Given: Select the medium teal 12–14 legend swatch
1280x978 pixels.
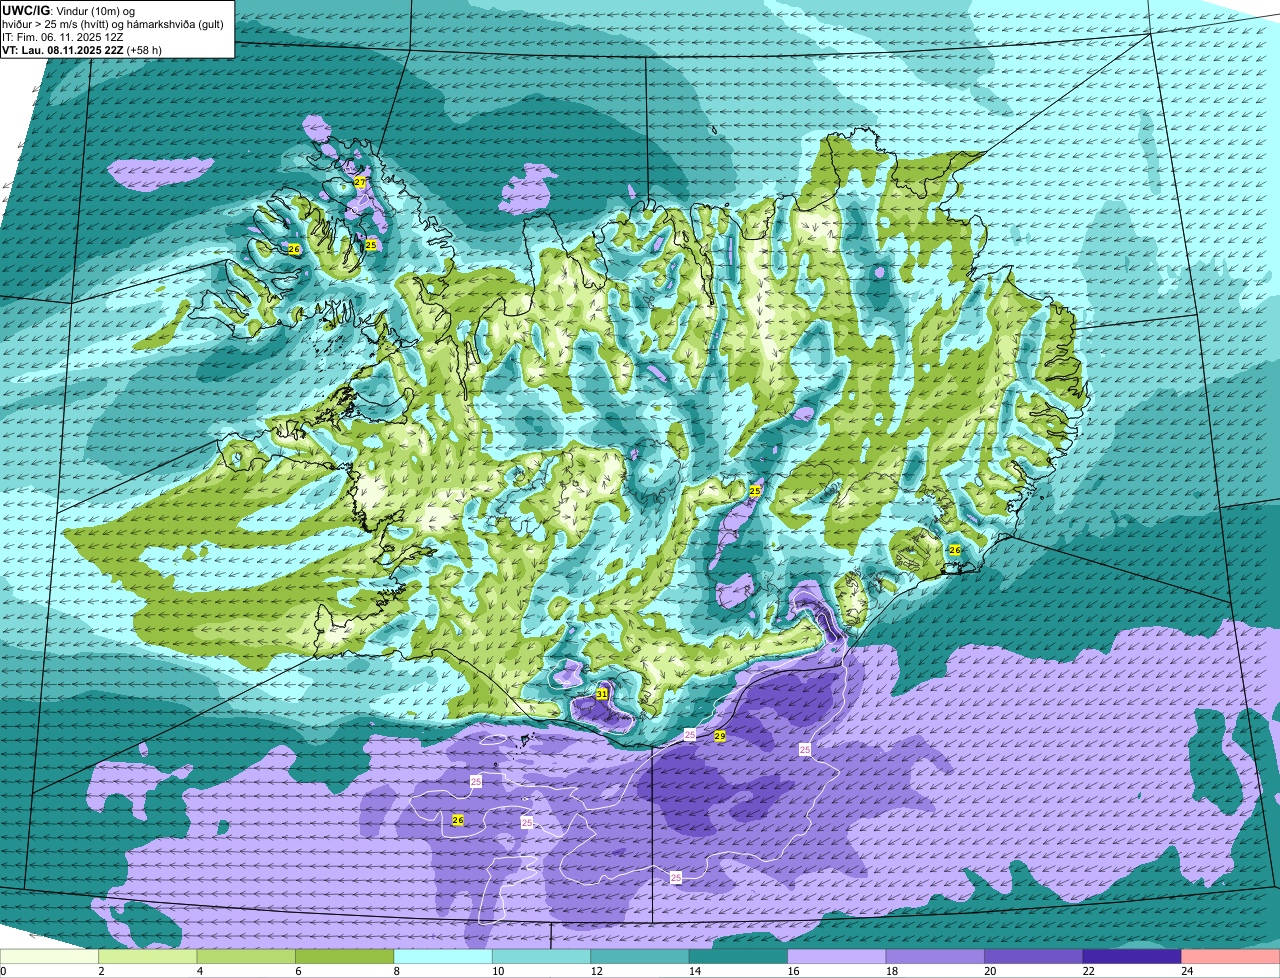Looking at the screenshot, I should point(640,956).
